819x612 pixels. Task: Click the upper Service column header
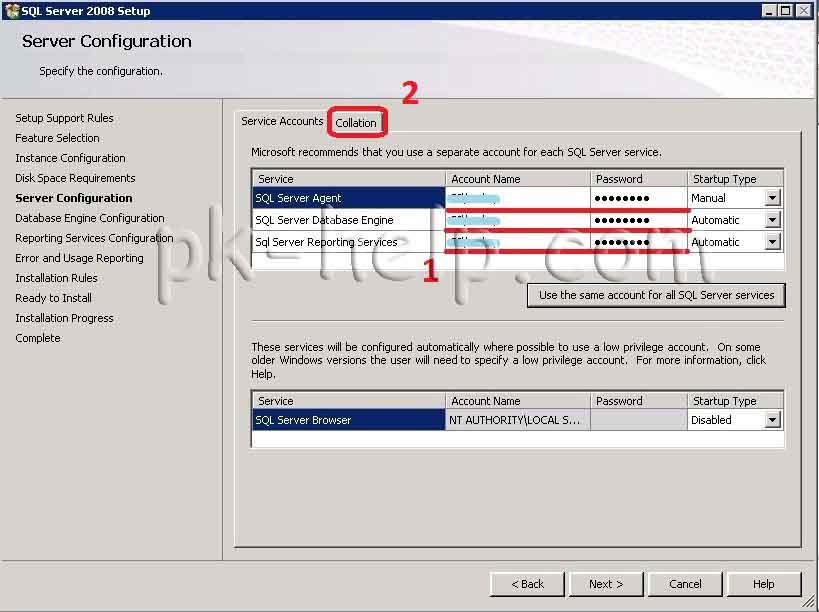click(x=348, y=179)
